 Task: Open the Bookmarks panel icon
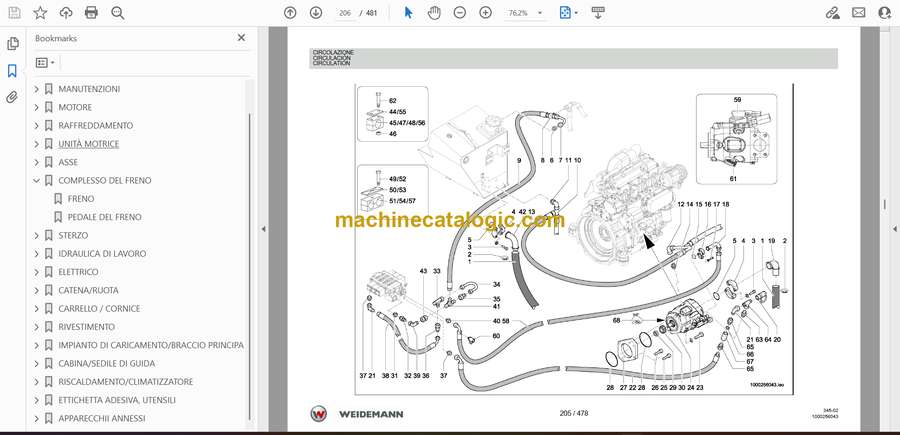click(12, 71)
